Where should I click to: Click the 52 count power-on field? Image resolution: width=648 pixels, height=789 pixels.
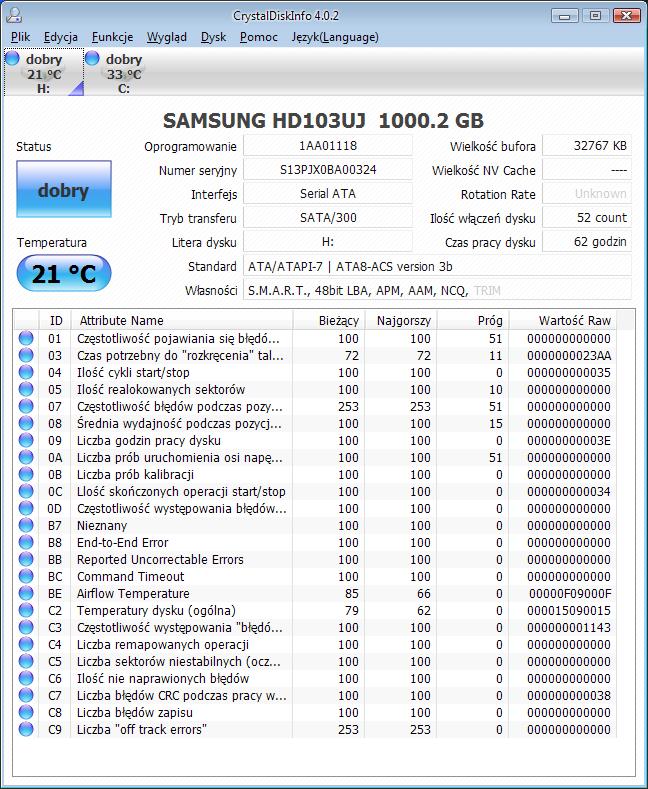click(x=587, y=218)
